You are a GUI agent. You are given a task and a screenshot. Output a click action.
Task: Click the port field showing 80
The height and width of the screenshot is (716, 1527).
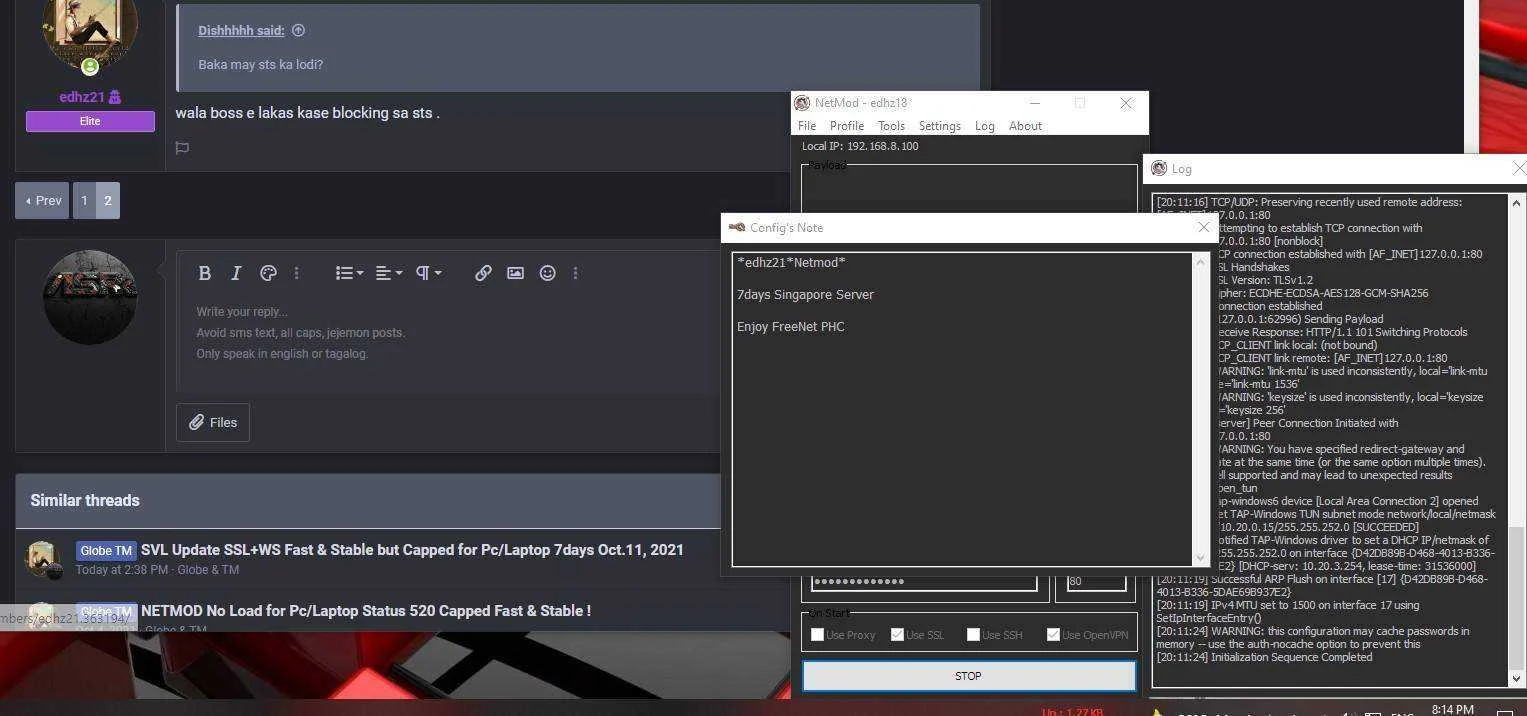point(1095,581)
